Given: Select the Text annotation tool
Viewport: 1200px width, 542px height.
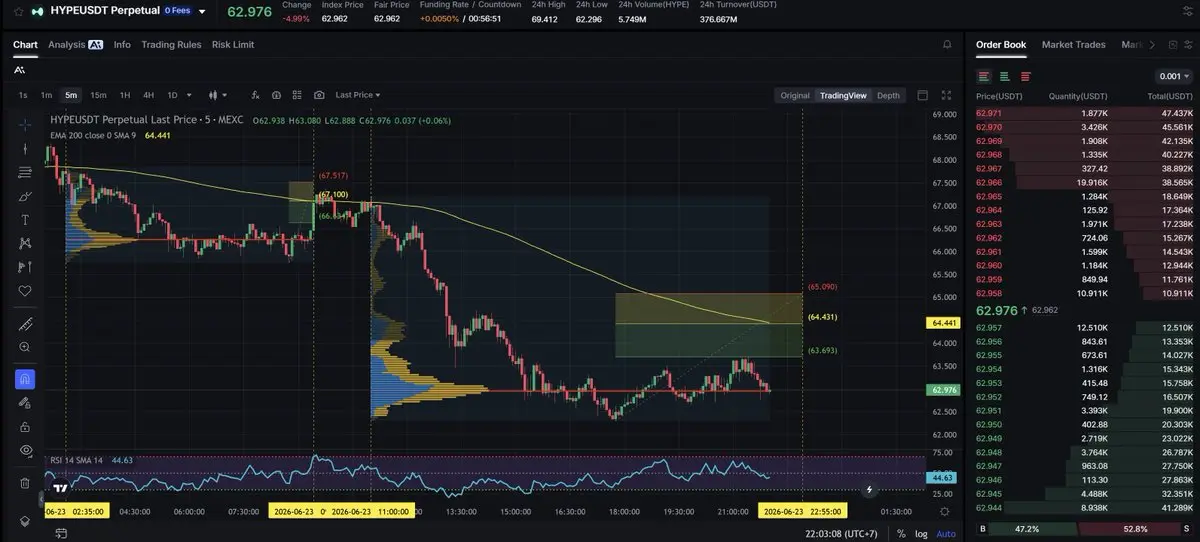Looking at the screenshot, I should 25,220.
